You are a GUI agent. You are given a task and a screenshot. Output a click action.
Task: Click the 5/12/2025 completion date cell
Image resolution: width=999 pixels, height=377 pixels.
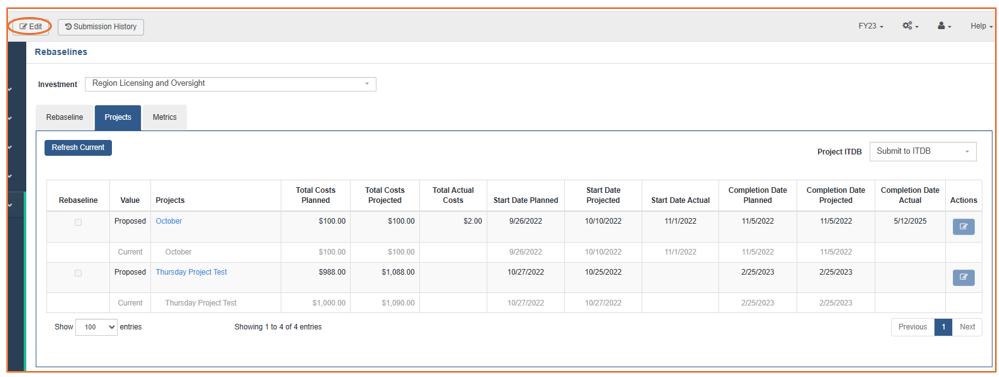pyautogui.click(x=910, y=227)
